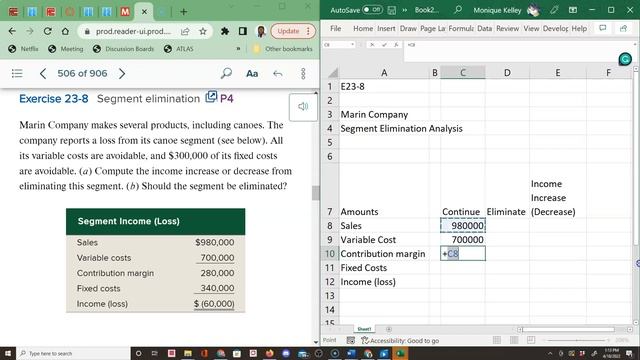This screenshot has width=640, height=360.
Task: Select the column E header
Action: (x=558, y=73)
